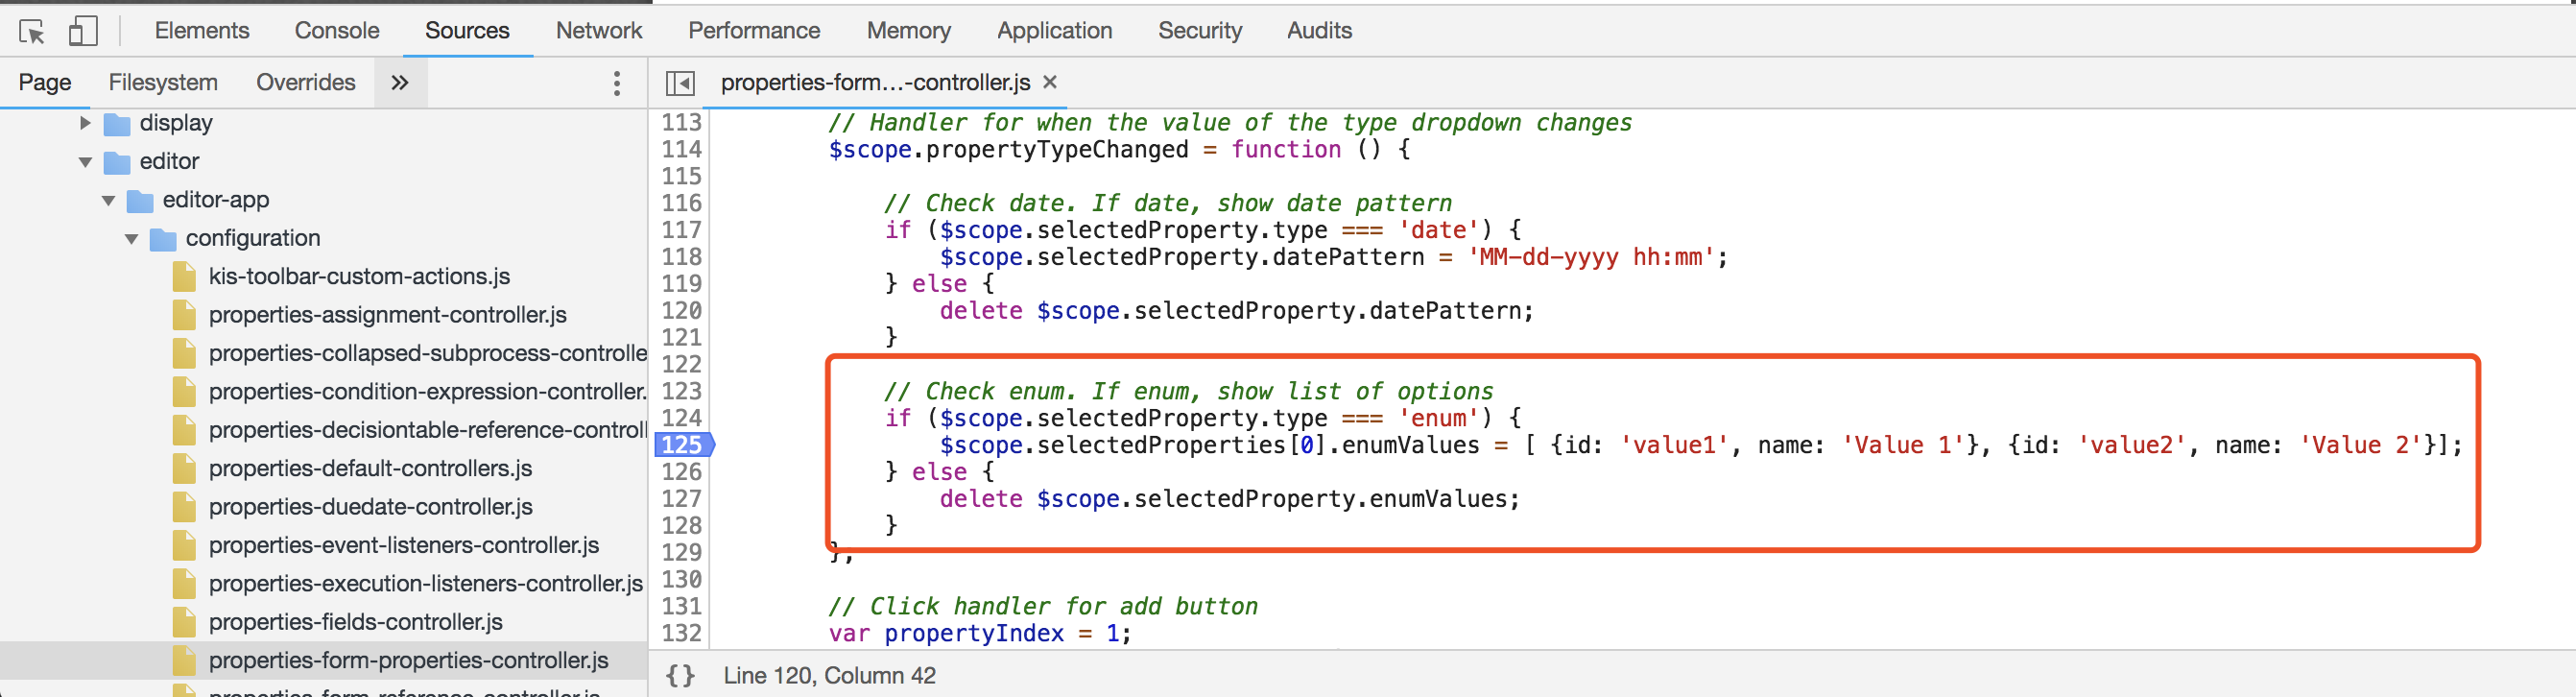Open the Security tab

[1200, 31]
